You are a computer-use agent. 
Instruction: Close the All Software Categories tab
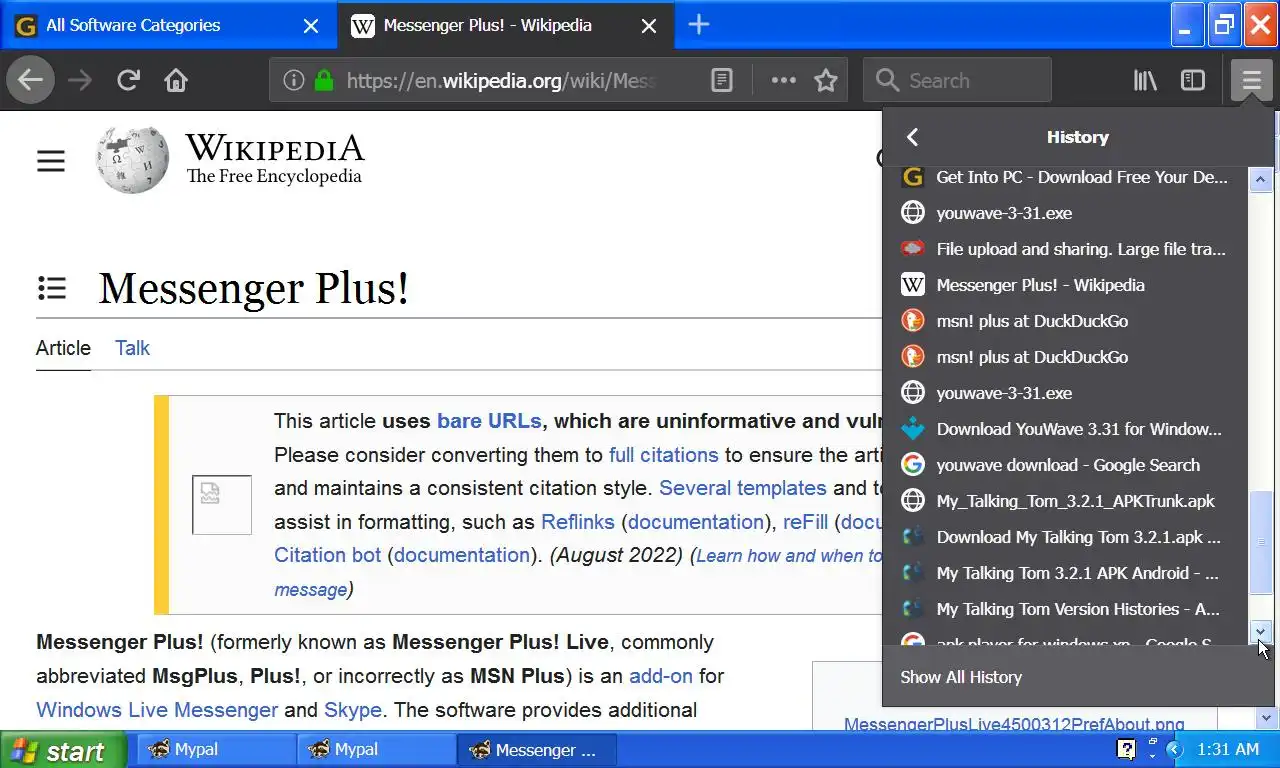311,26
